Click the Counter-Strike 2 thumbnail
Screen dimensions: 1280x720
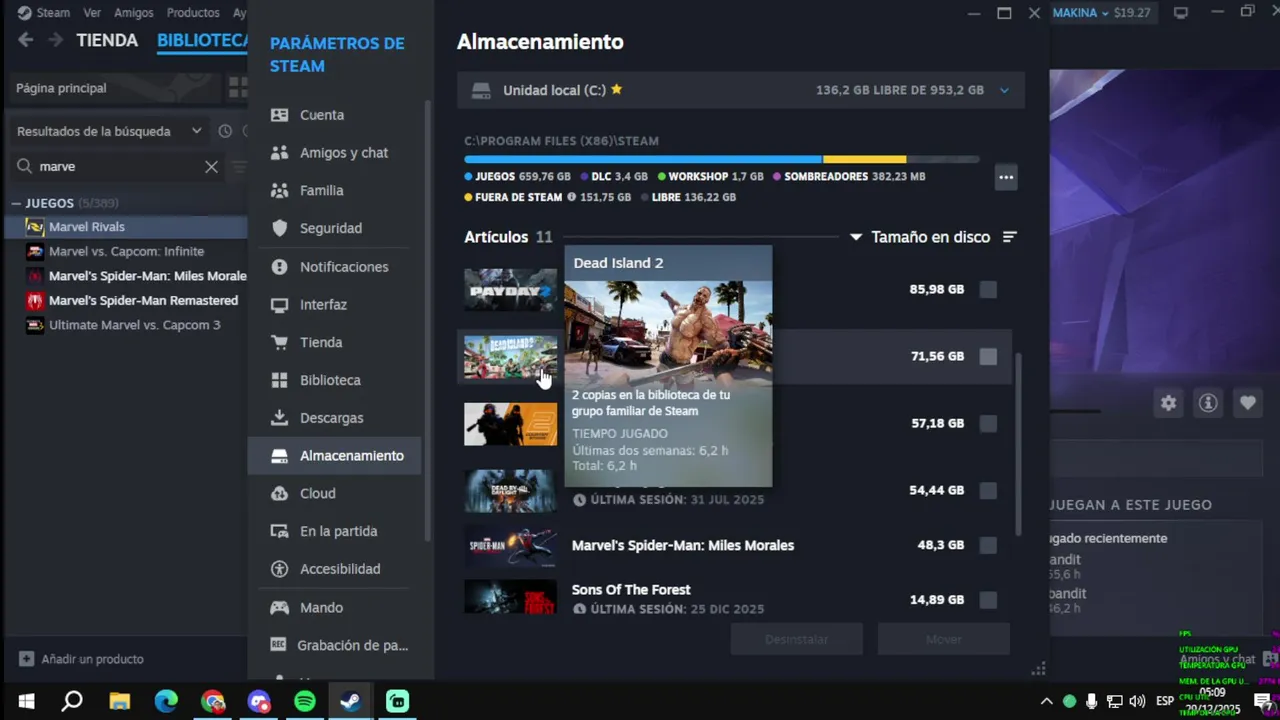(x=510, y=424)
